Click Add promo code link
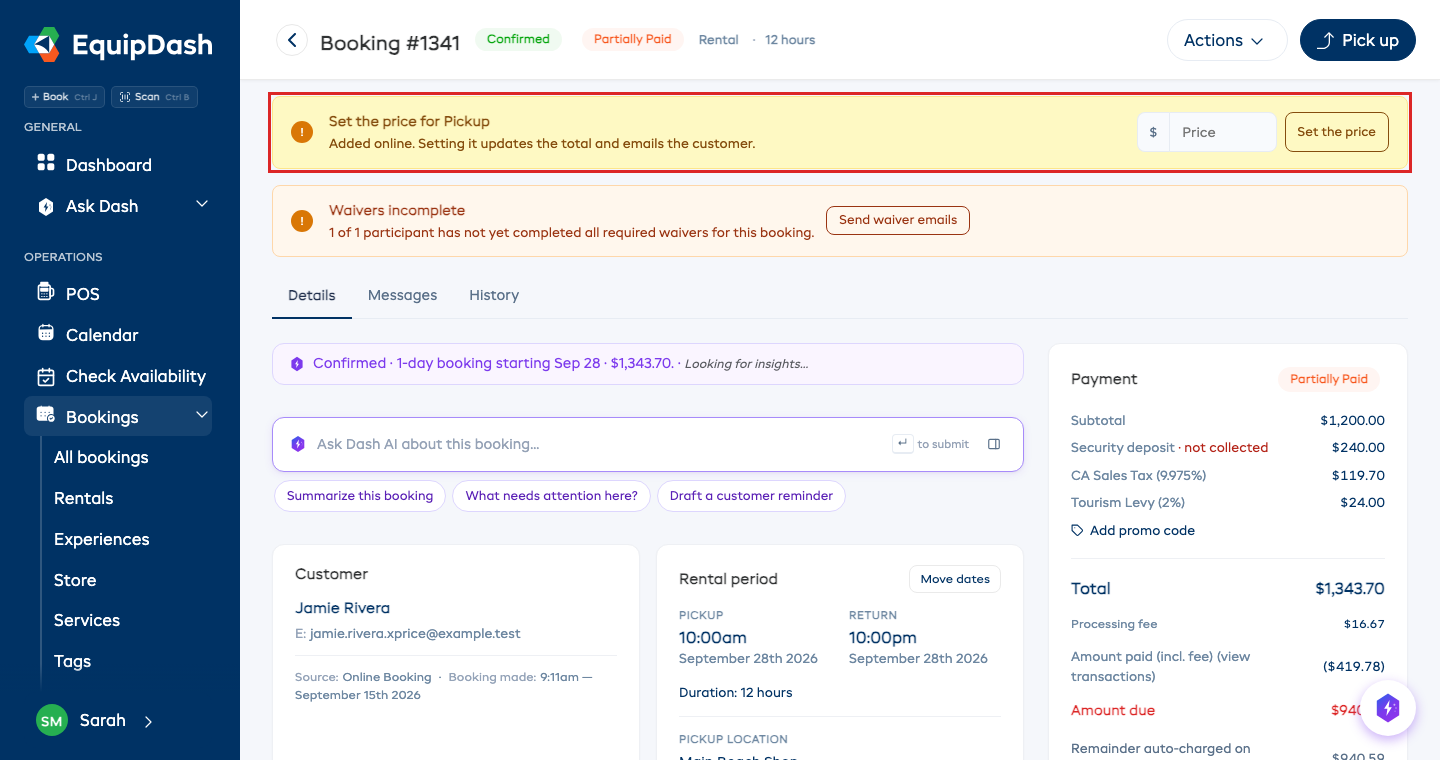This screenshot has height=760, width=1440. coord(1142,530)
